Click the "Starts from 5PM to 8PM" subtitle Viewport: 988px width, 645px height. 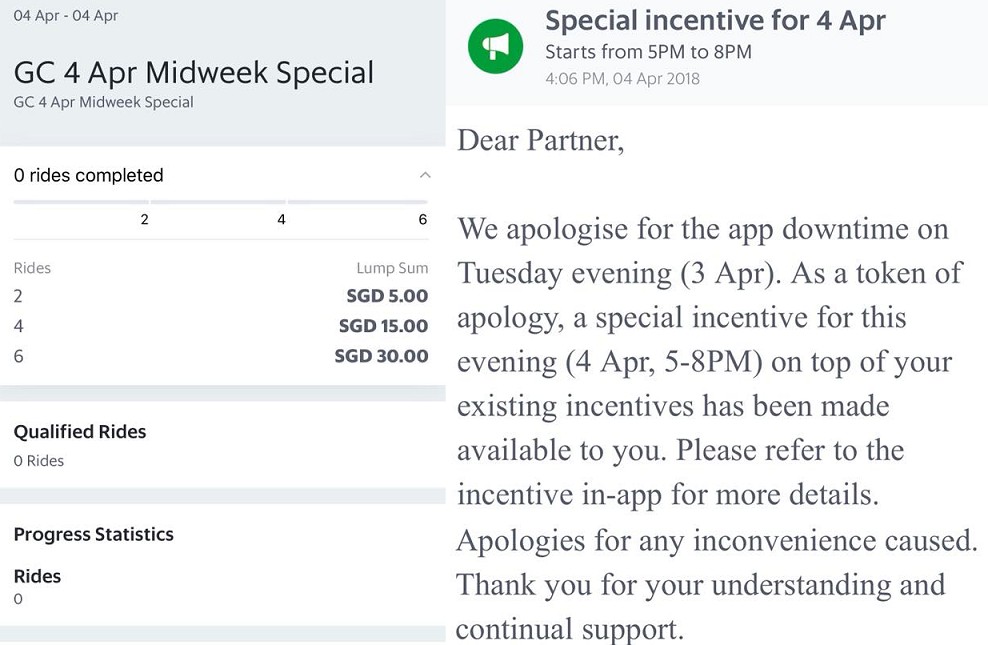coord(648,51)
